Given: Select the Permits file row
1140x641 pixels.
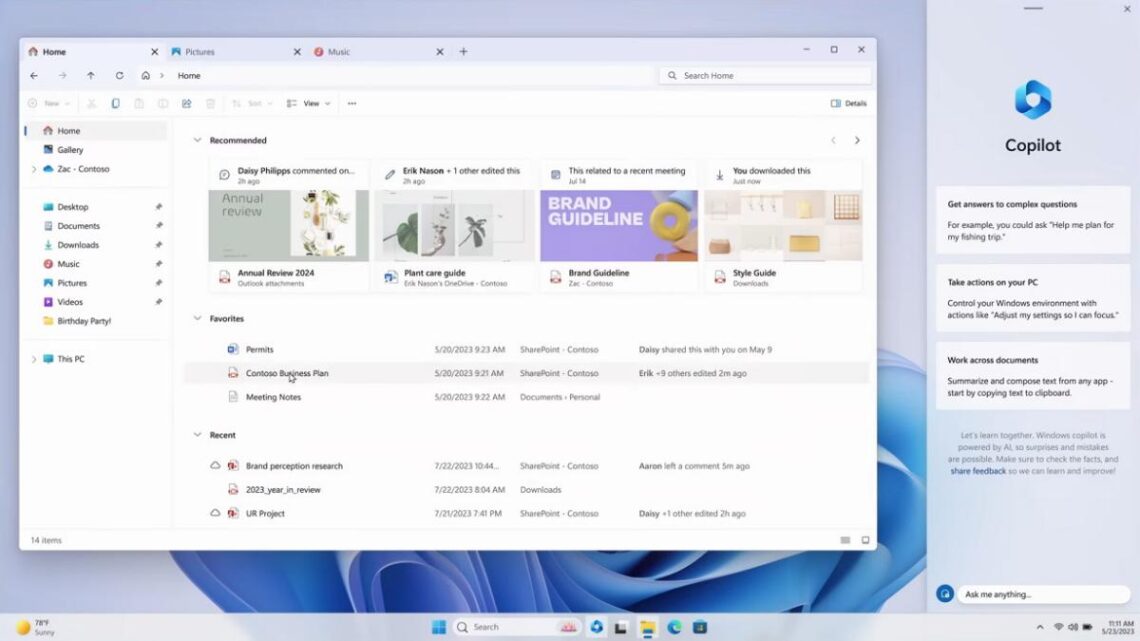Looking at the screenshot, I should [526, 350].
